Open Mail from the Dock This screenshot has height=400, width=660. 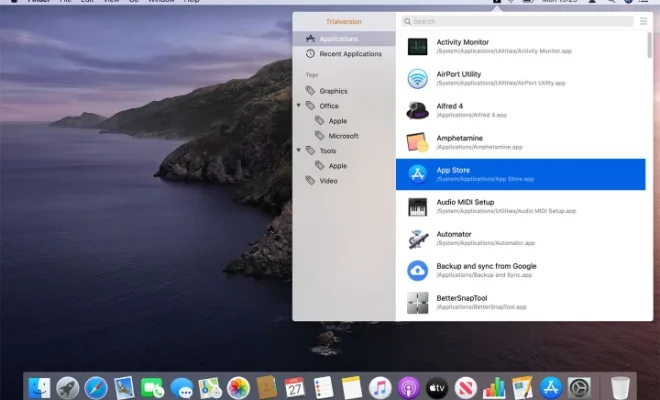[x=125, y=388]
